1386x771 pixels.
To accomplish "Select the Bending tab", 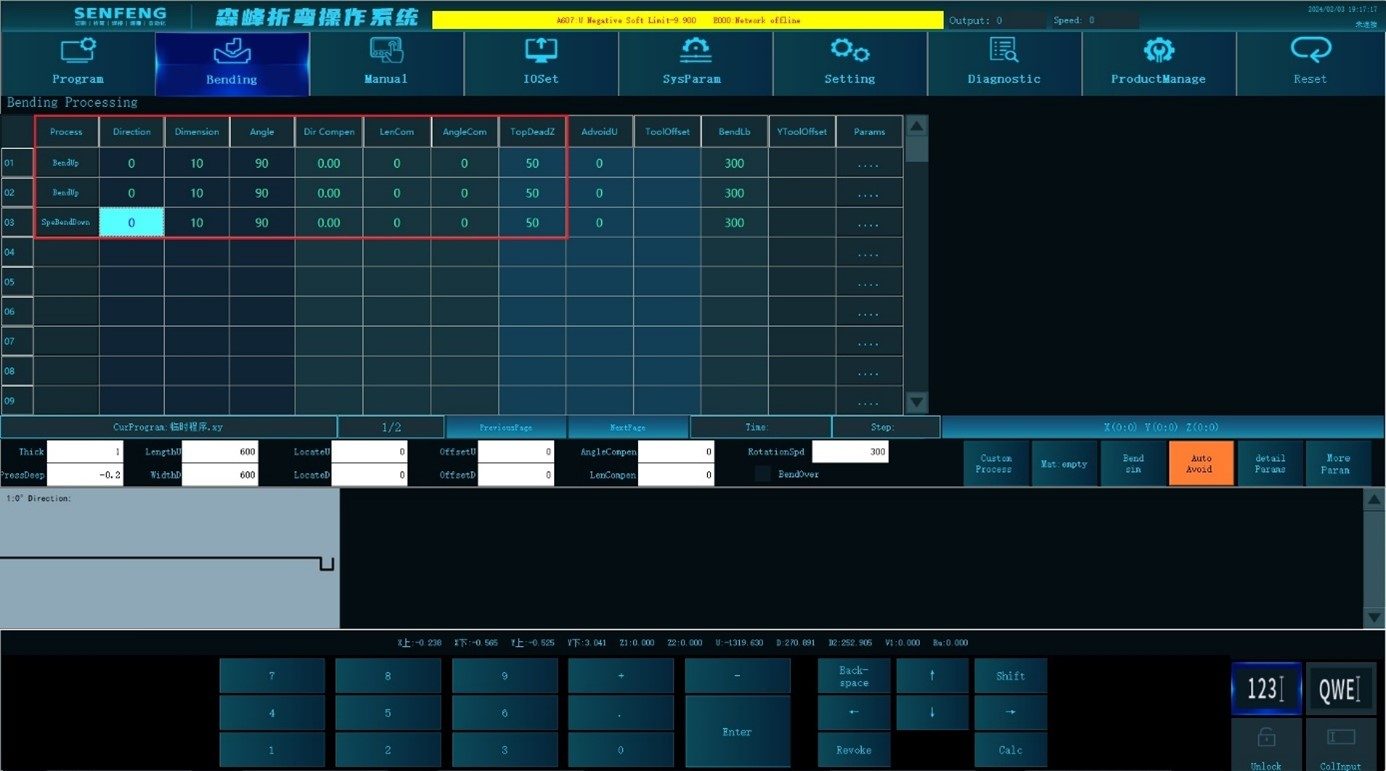I will 232,63.
